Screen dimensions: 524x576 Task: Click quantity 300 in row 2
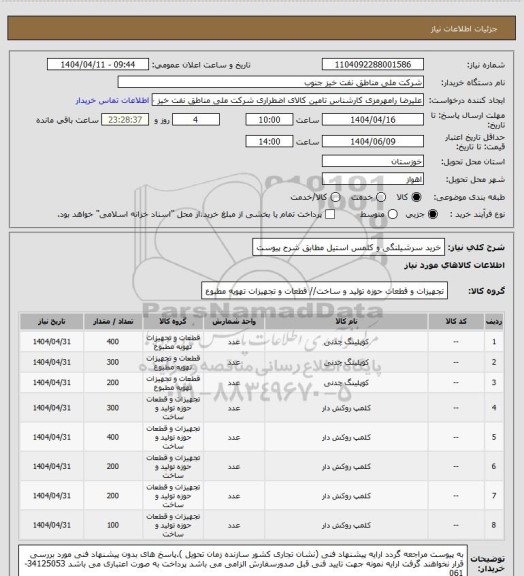pos(113,362)
